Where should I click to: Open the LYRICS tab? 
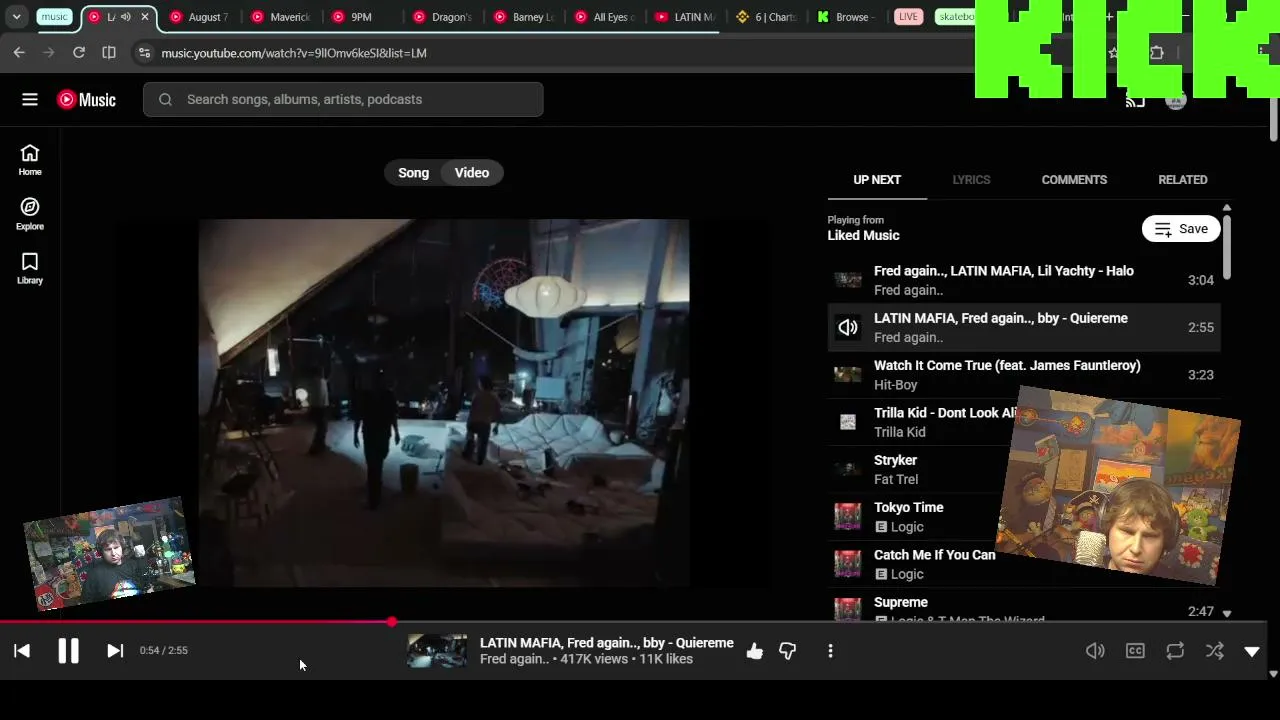pos(971,180)
